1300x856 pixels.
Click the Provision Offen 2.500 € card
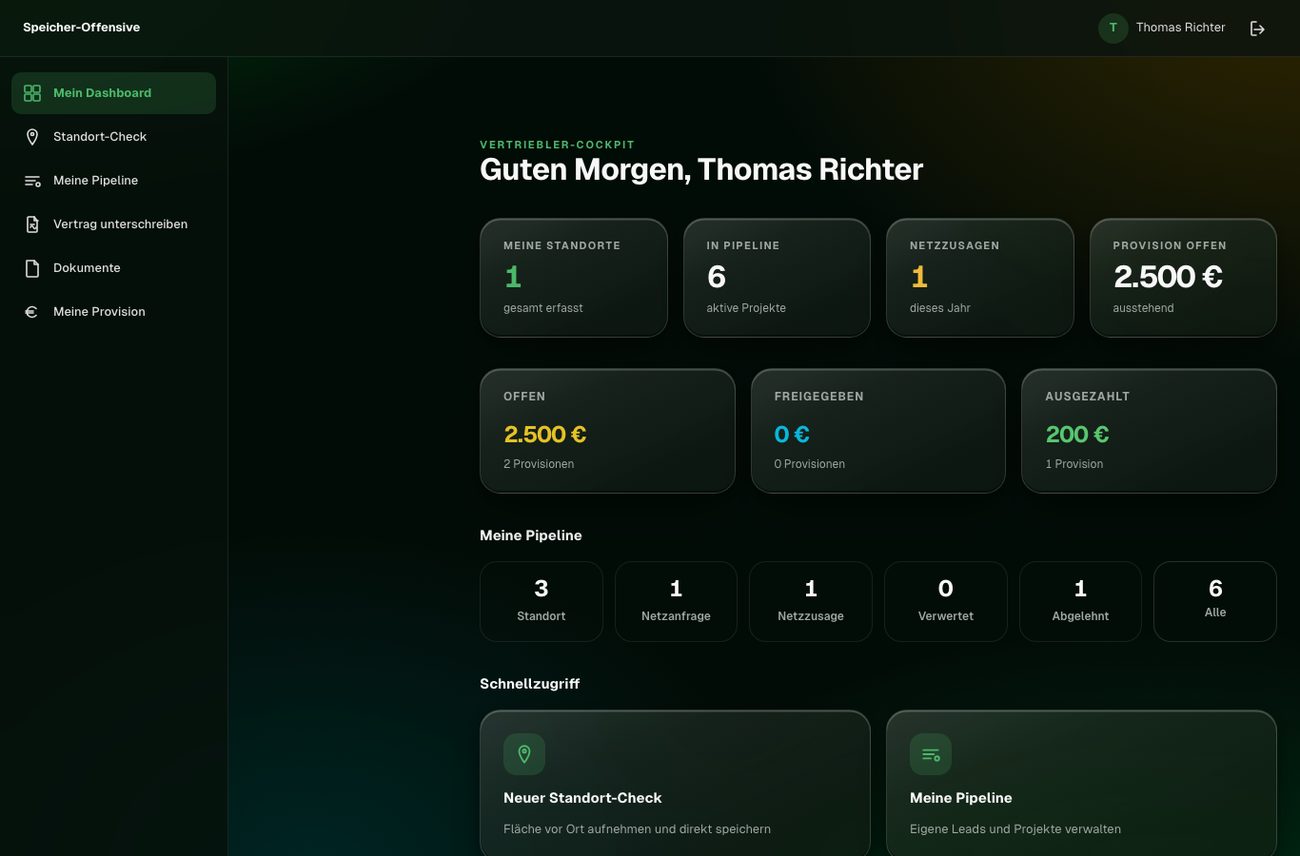click(x=1183, y=278)
